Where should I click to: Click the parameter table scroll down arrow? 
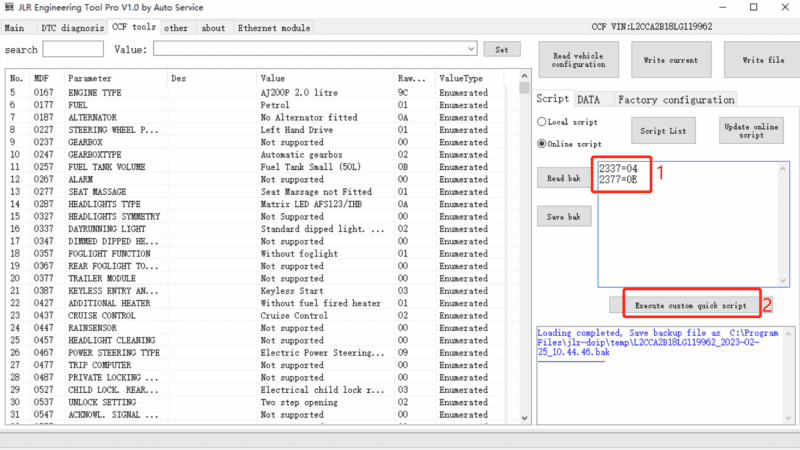click(x=524, y=418)
